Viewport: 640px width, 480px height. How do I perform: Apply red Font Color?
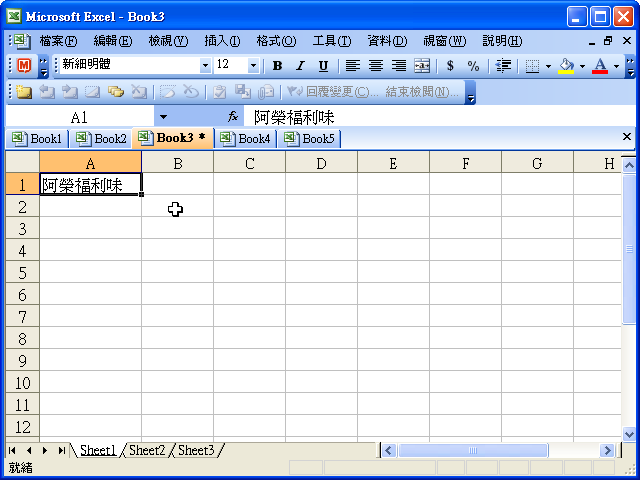(600, 66)
